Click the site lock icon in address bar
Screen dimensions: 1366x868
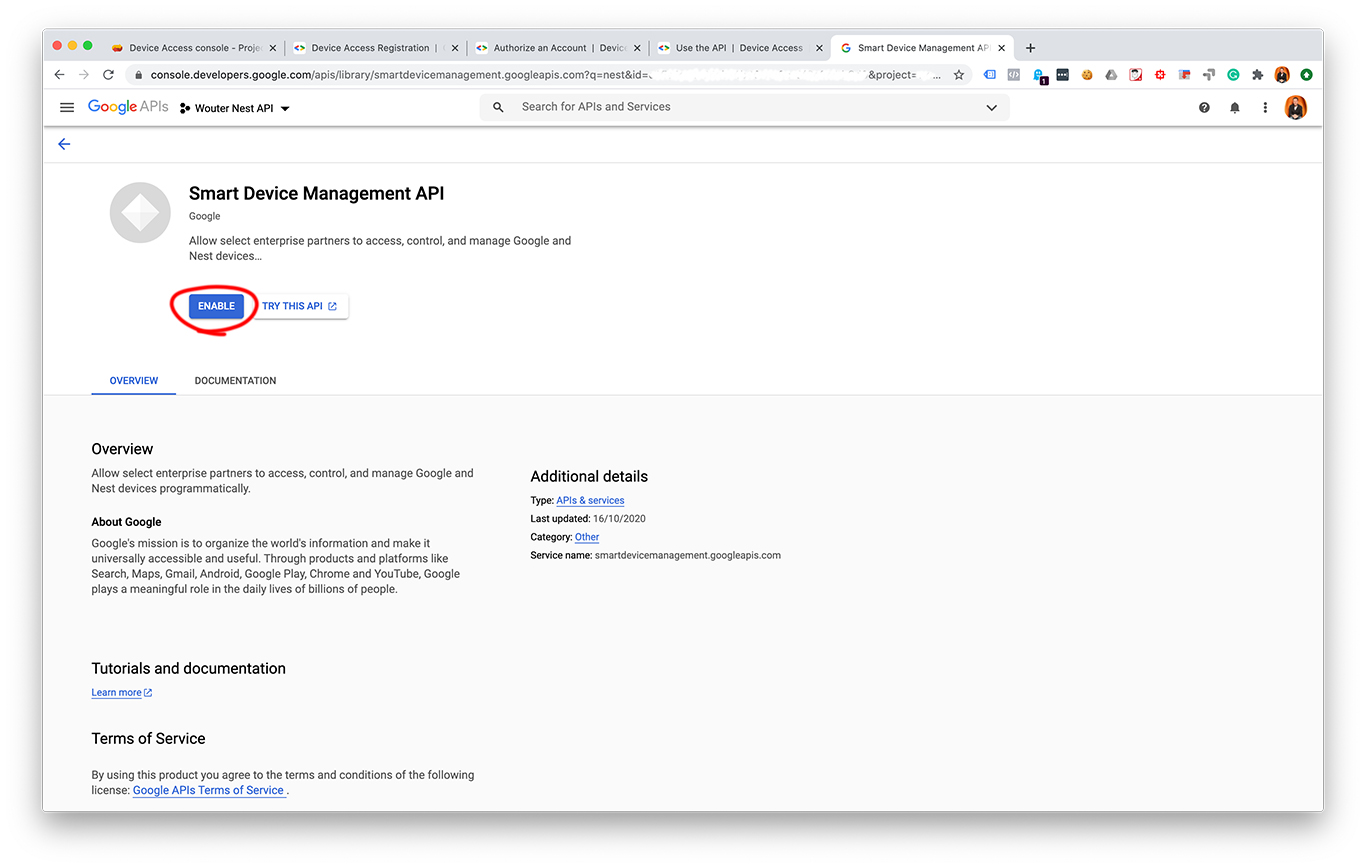[x=138, y=75]
